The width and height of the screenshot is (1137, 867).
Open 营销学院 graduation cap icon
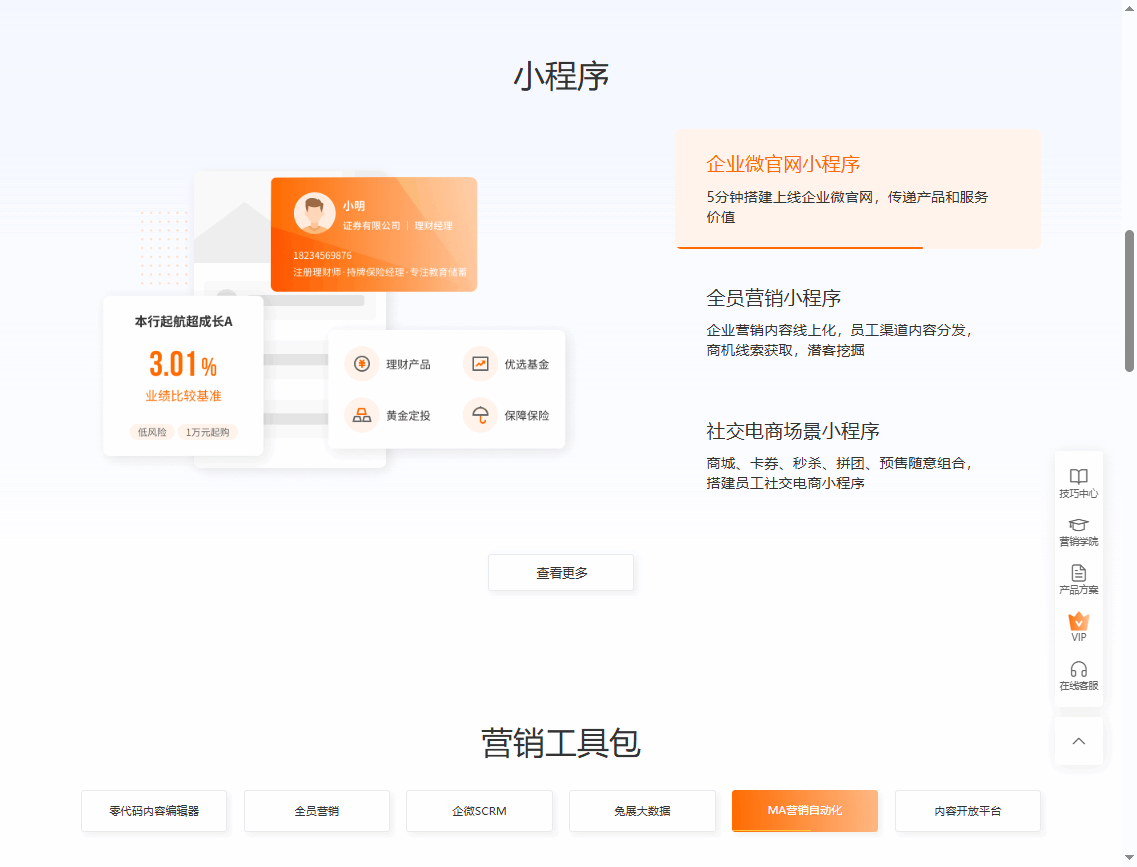pos(1078,525)
